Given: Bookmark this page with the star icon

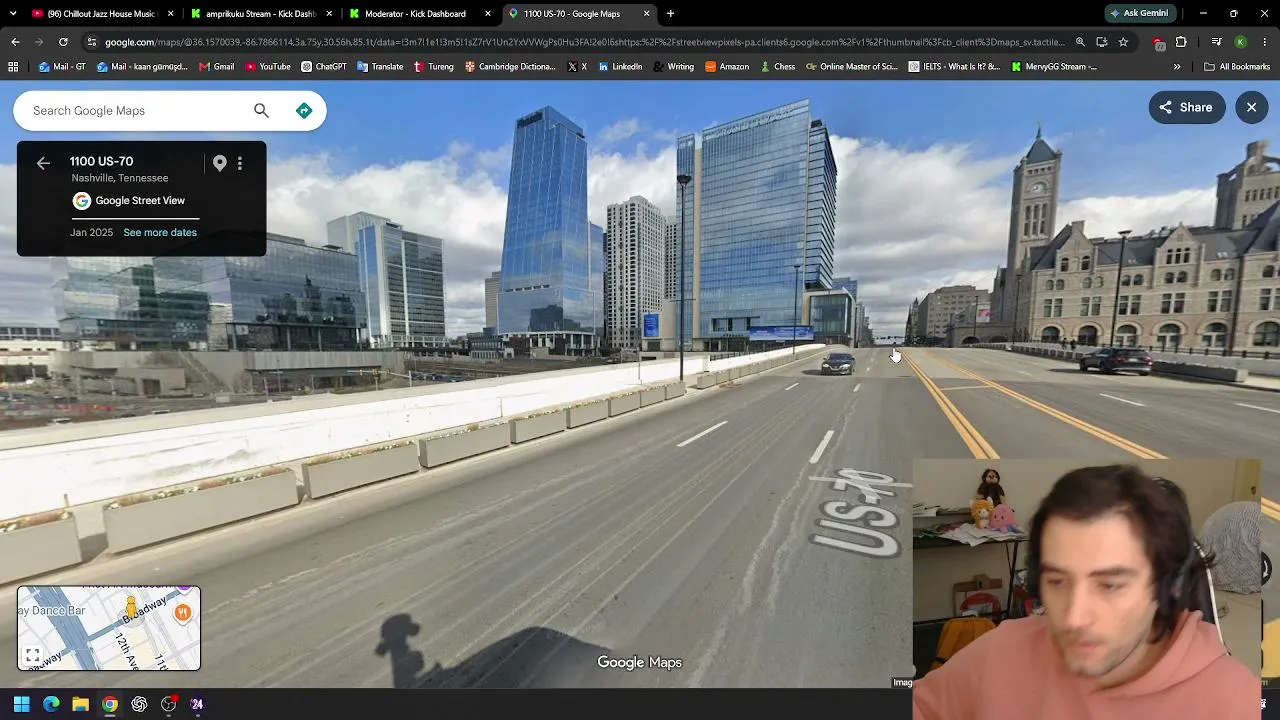Looking at the screenshot, I should [x=1123, y=42].
